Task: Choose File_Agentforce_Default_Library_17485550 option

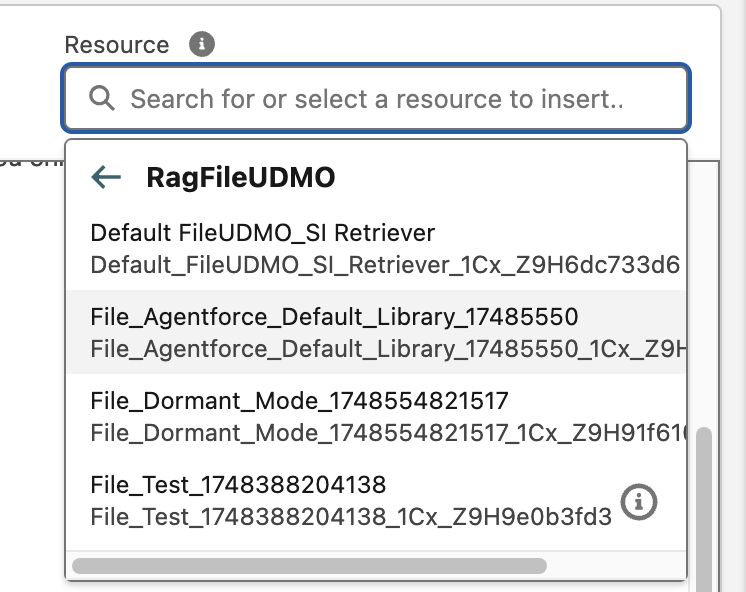Action: (x=334, y=317)
